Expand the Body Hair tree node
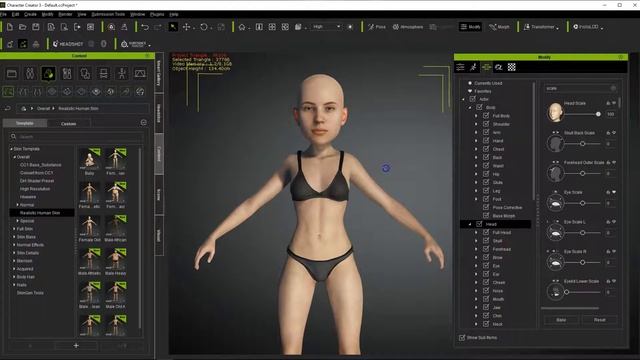This screenshot has height=360, width=640. [x=14, y=277]
